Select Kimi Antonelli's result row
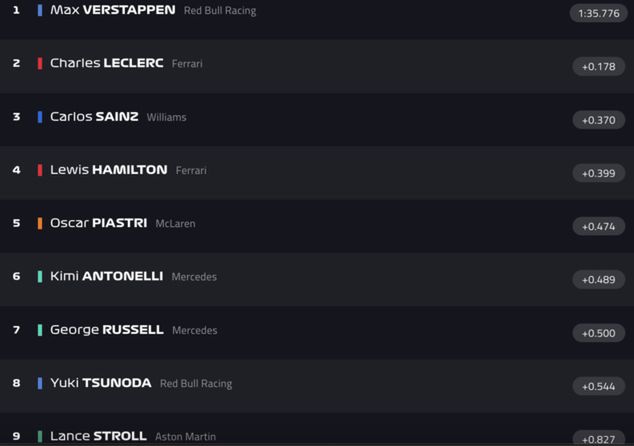This screenshot has height=446, width=634. pyautogui.click(x=106, y=276)
